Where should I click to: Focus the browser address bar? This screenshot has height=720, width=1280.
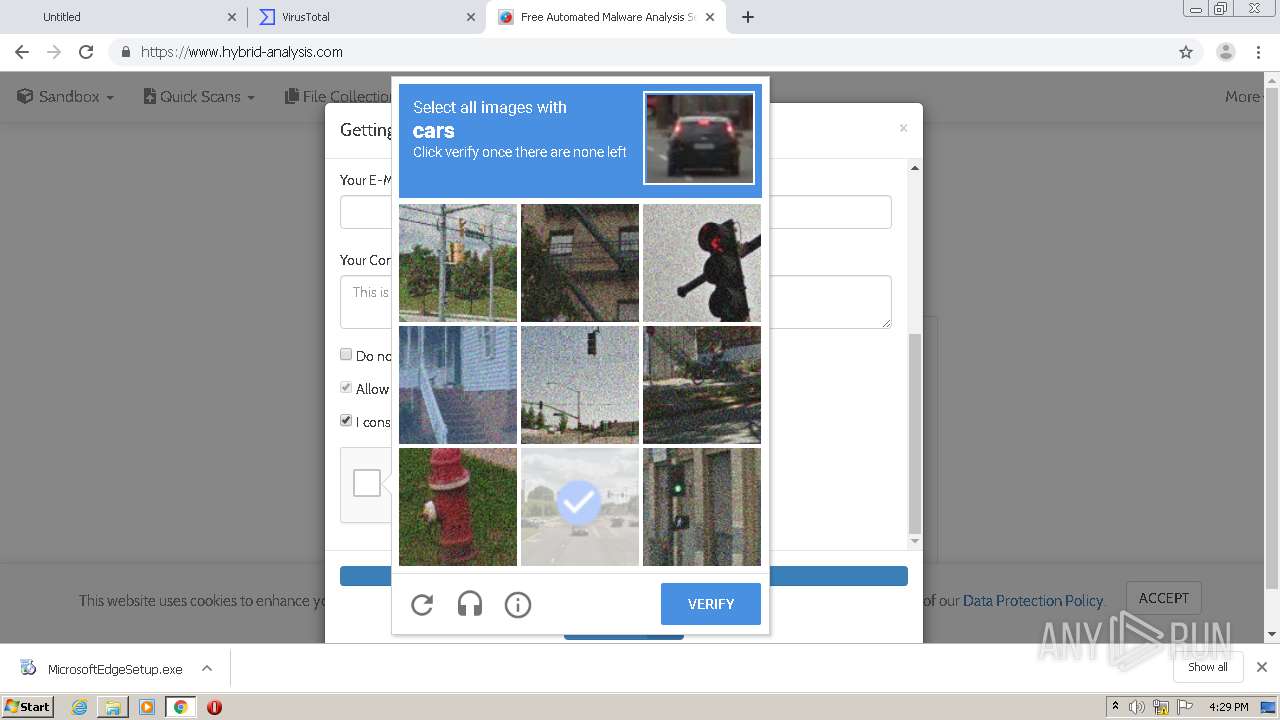[x=640, y=52]
